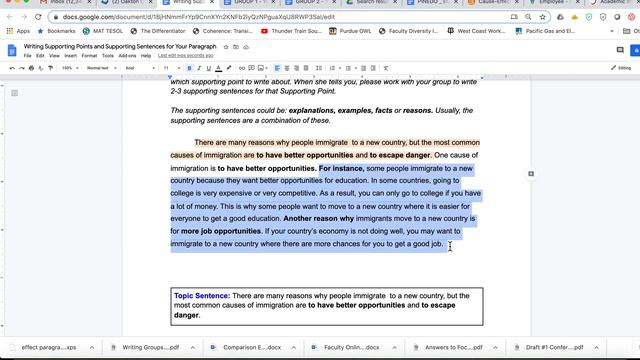Click the document outline icon
The image size is (640, 360).
15,93
